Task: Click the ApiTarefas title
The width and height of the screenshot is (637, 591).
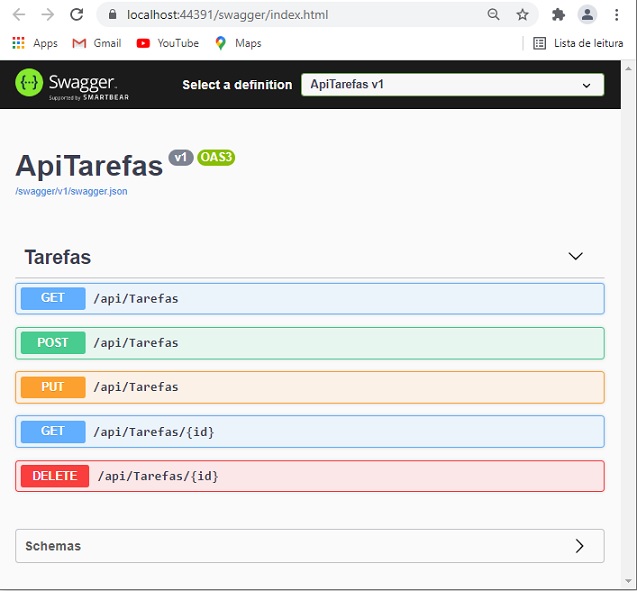Action: pyautogui.click(x=89, y=166)
